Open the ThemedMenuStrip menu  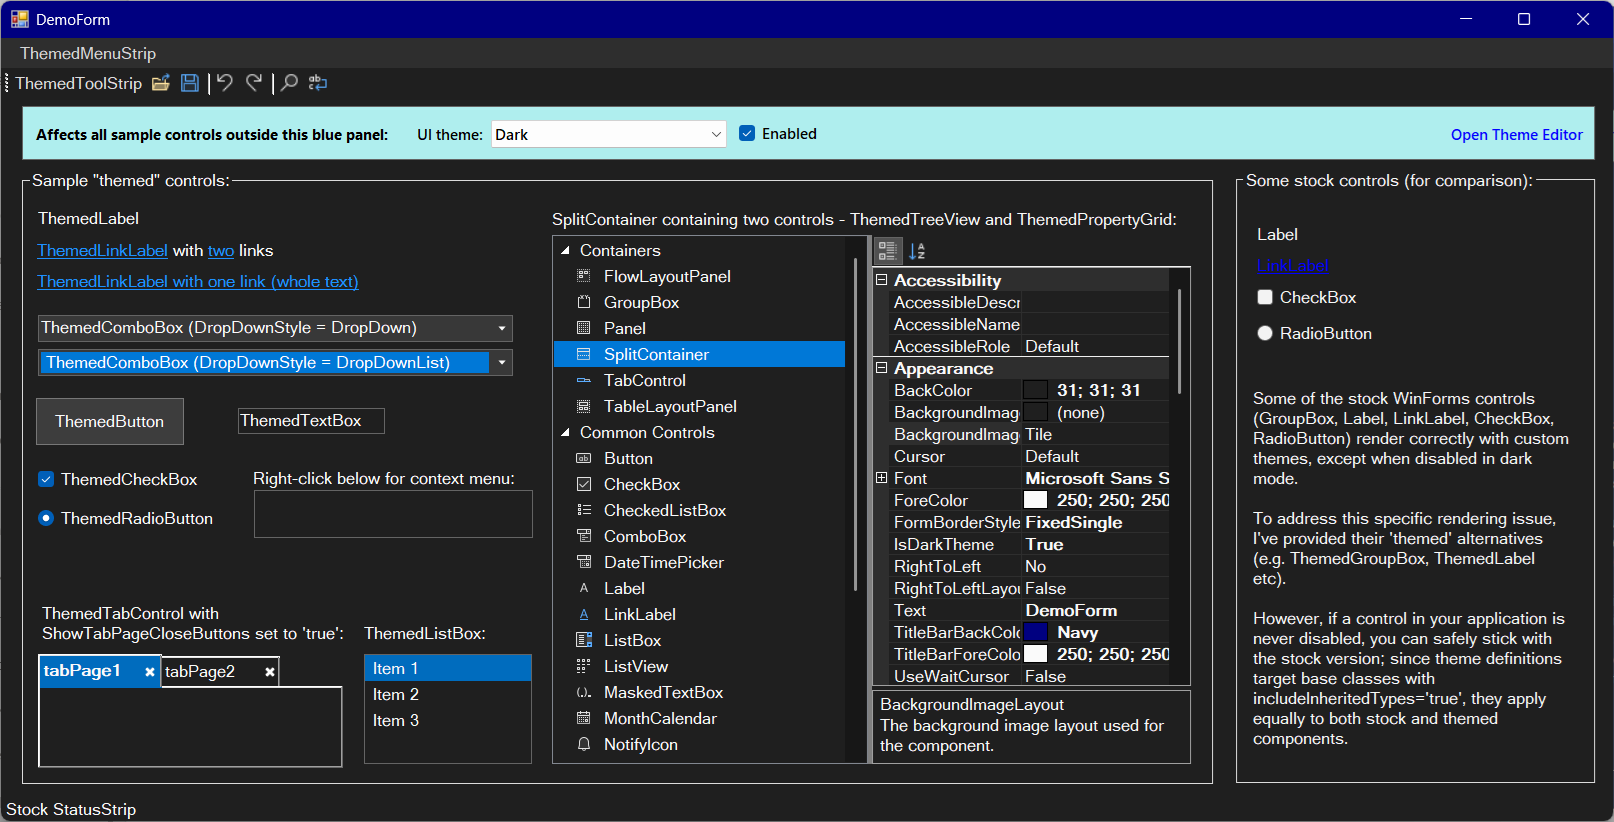click(x=88, y=53)
